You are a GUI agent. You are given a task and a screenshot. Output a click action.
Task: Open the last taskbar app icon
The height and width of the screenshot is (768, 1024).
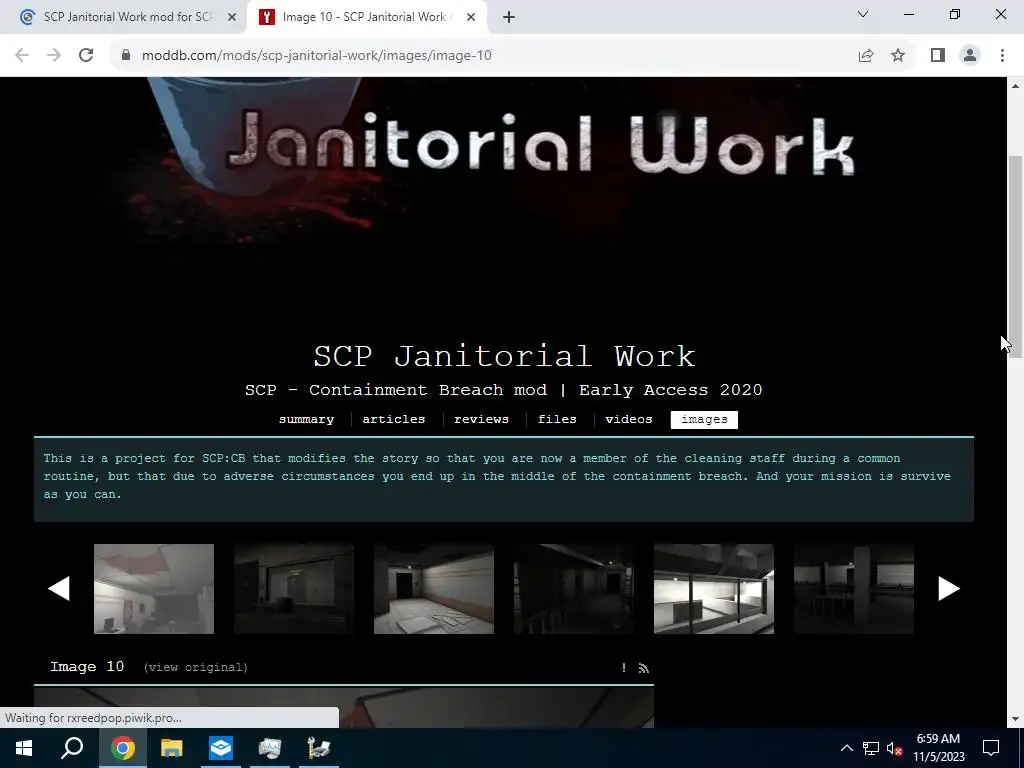pyautogui.click(x=319, y=748)
